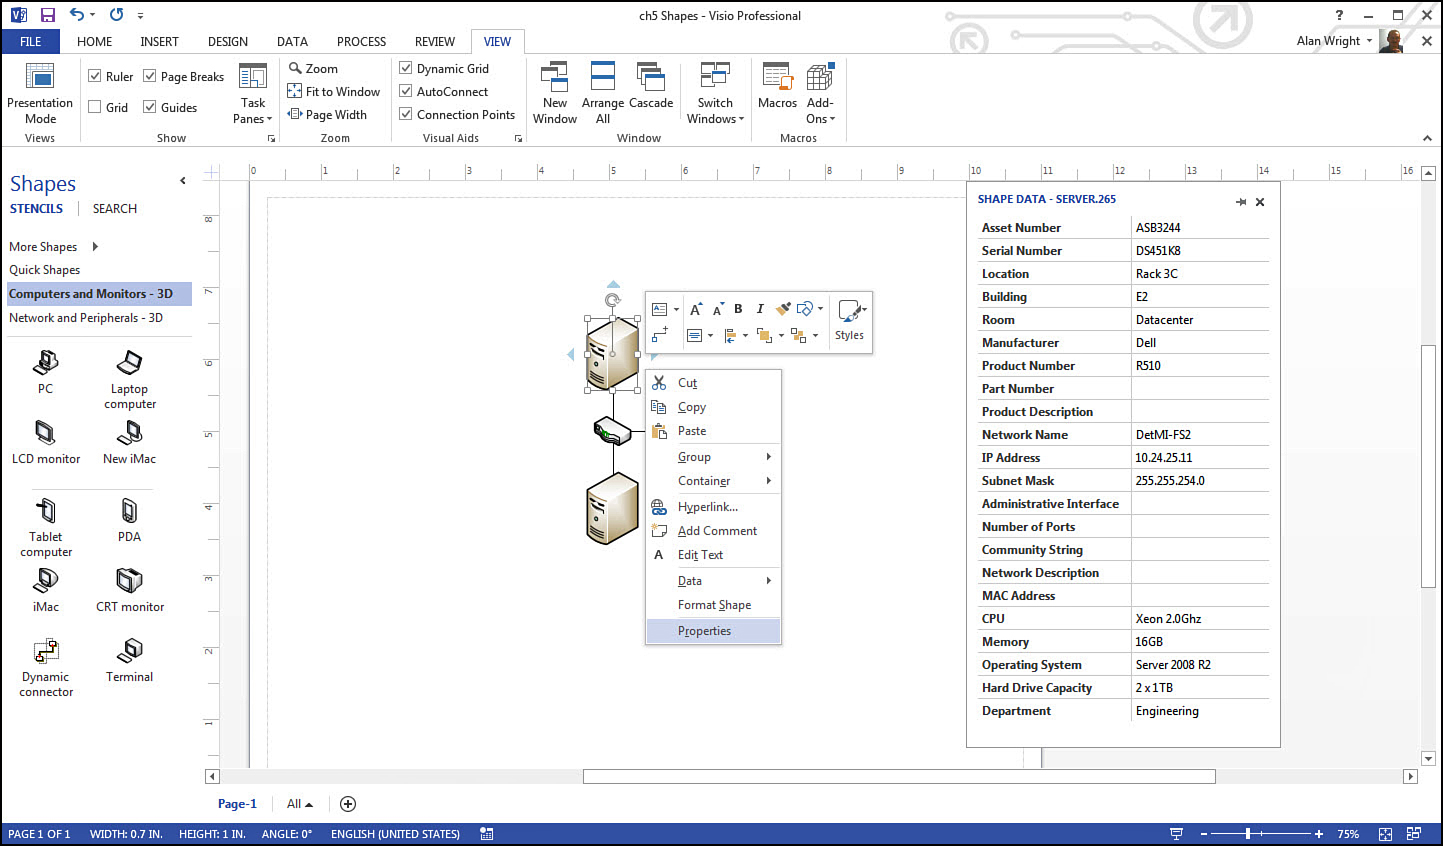1443x846 pixels.
Task: Toggle Page Breaks checkbox
Action: 149,76
